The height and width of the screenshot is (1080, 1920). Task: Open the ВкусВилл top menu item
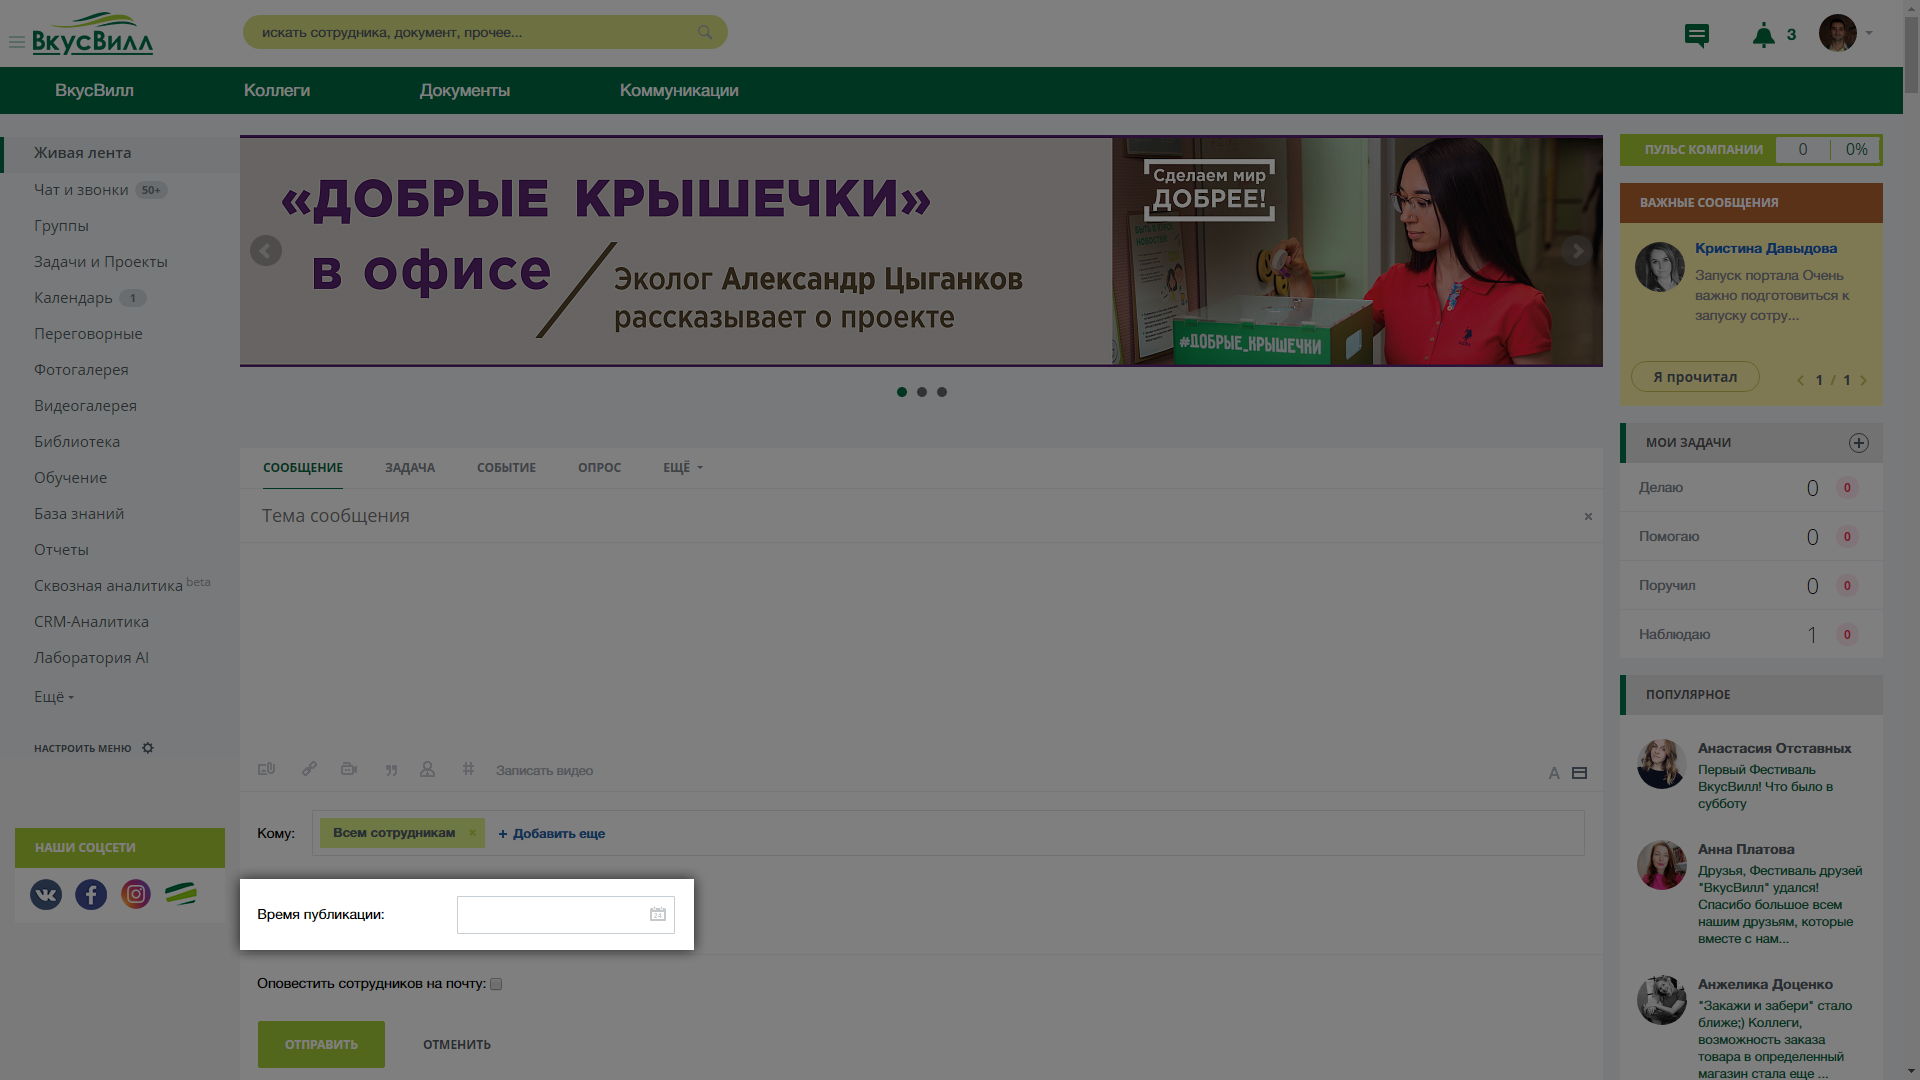(94, 90)
